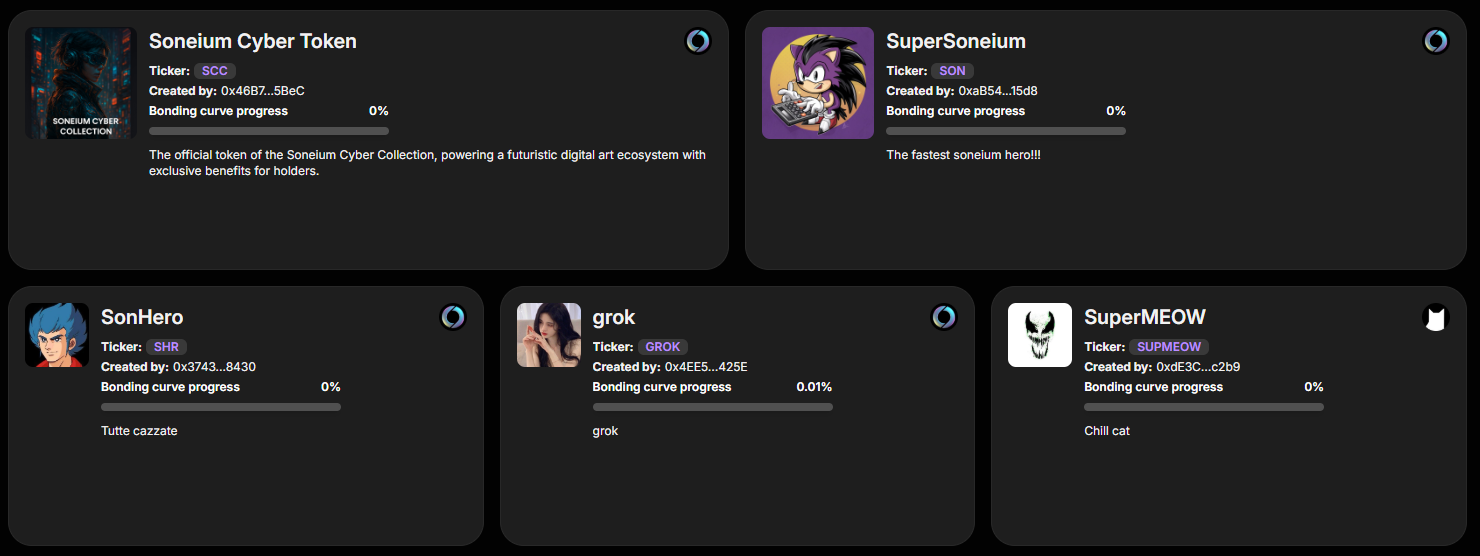Open the SuperSoneium token title
The width and height of the screenshot is (1480, 556).
tap(956, 41)
